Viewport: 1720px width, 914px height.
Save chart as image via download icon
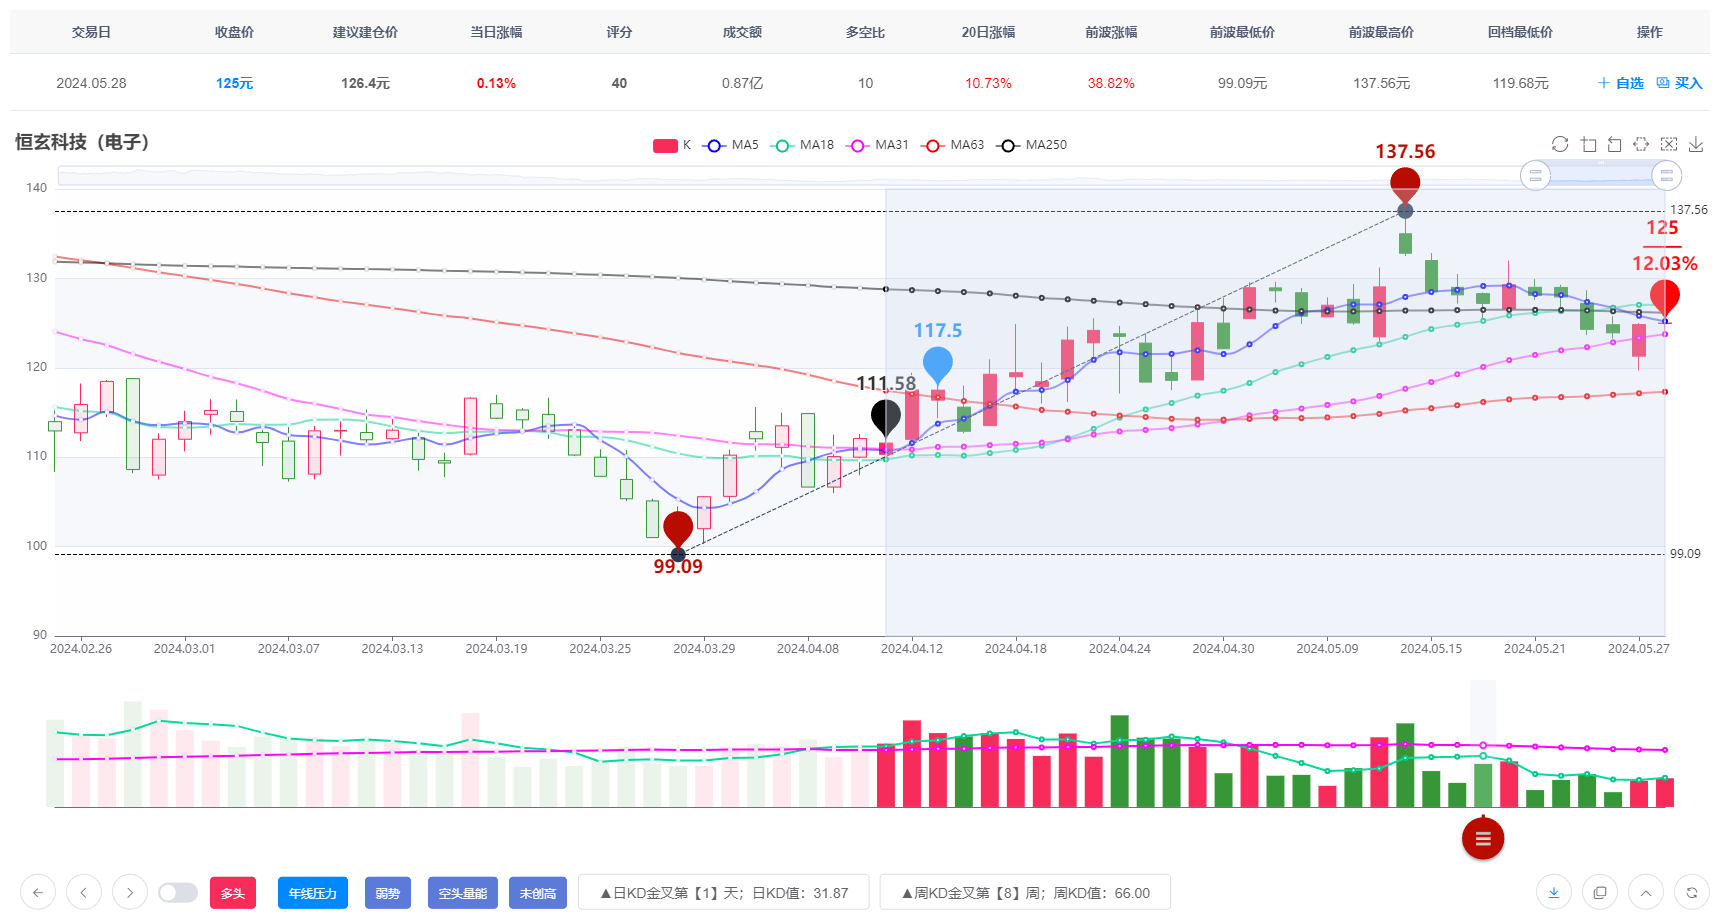(x=1696, y=144)
